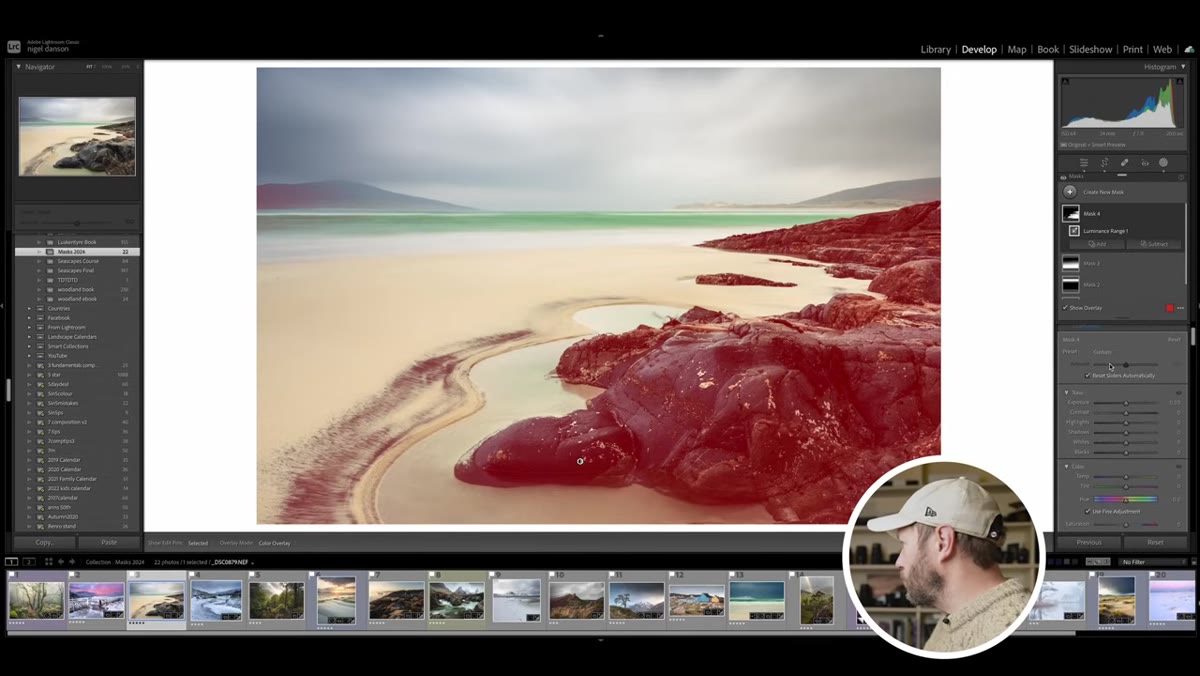This screenshot has height=676, width=1200.
Task: Toggle the Color section visibility switch
Action: pos(1180,466)
